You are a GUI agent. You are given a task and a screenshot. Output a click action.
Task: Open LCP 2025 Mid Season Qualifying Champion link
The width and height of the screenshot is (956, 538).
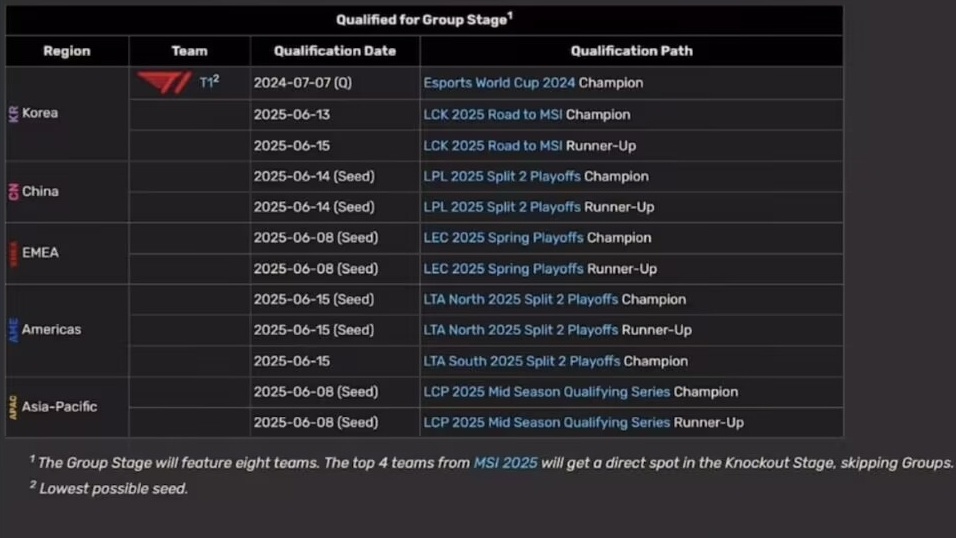(x=546, y=392)
